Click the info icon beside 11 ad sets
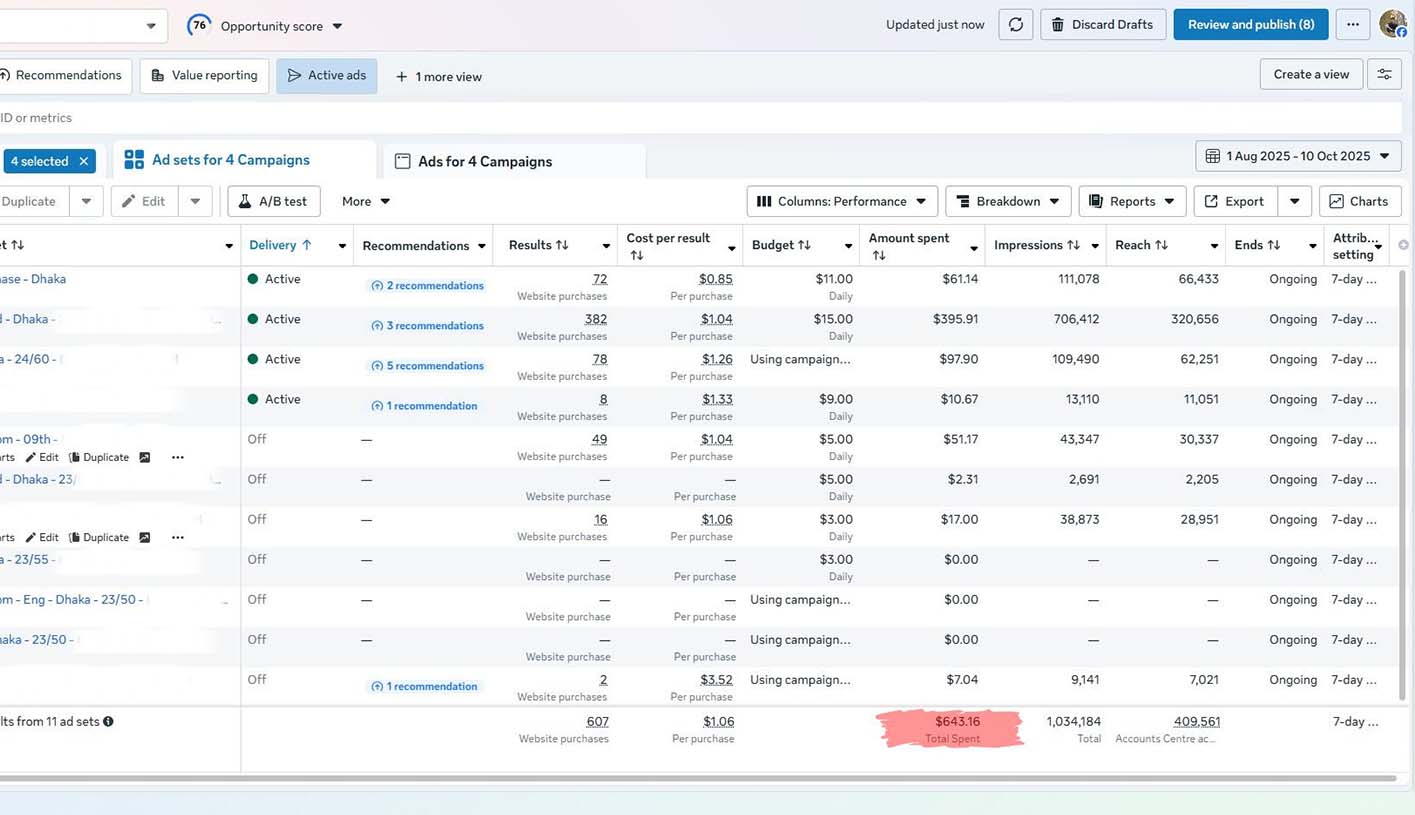This screenshot has width=1415, height=815. (108, 721)
